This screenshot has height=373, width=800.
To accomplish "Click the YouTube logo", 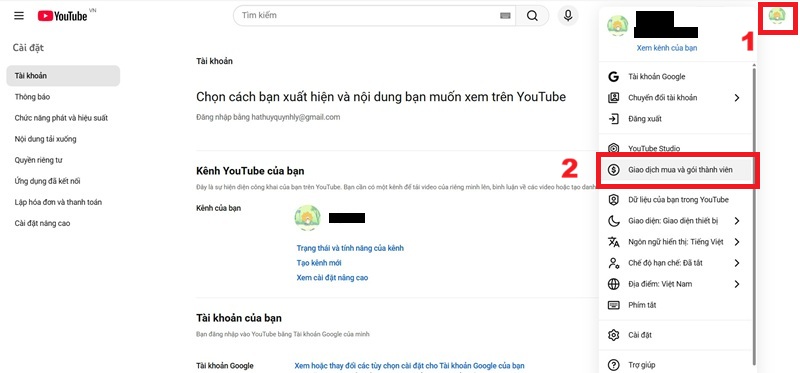I will pyautogui.click(x=63, y=16).
